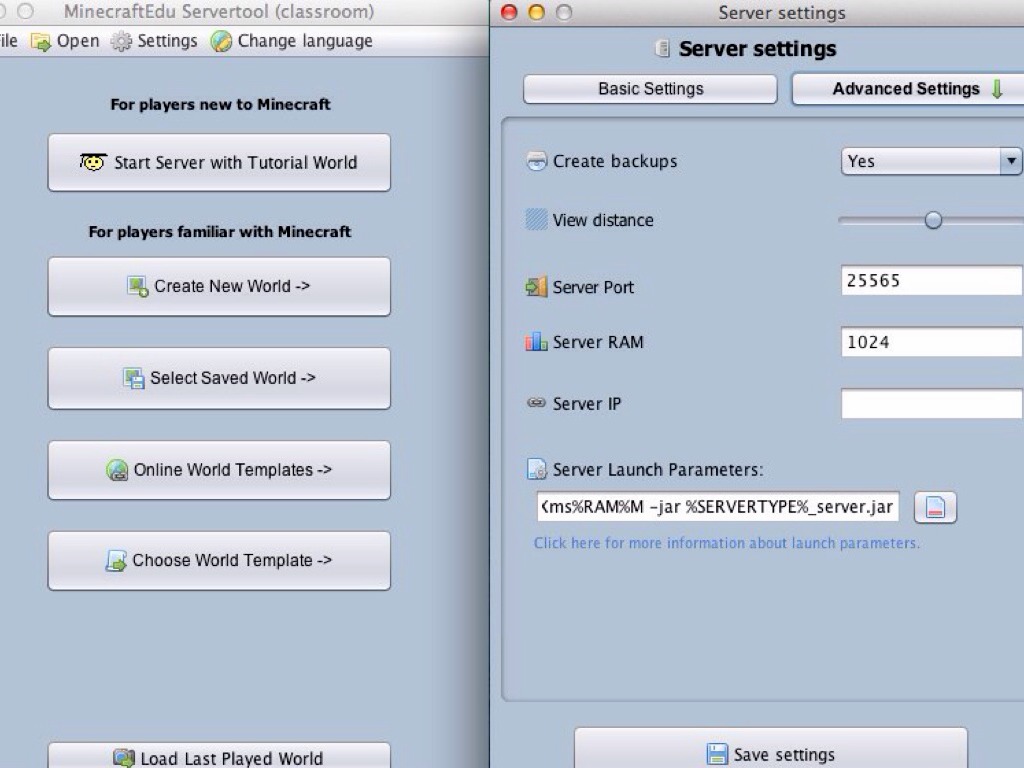The width and height of the screenshot is (1024, 768).
Task: Focus the Server Port input field
Action: click(x=930, y=281)
